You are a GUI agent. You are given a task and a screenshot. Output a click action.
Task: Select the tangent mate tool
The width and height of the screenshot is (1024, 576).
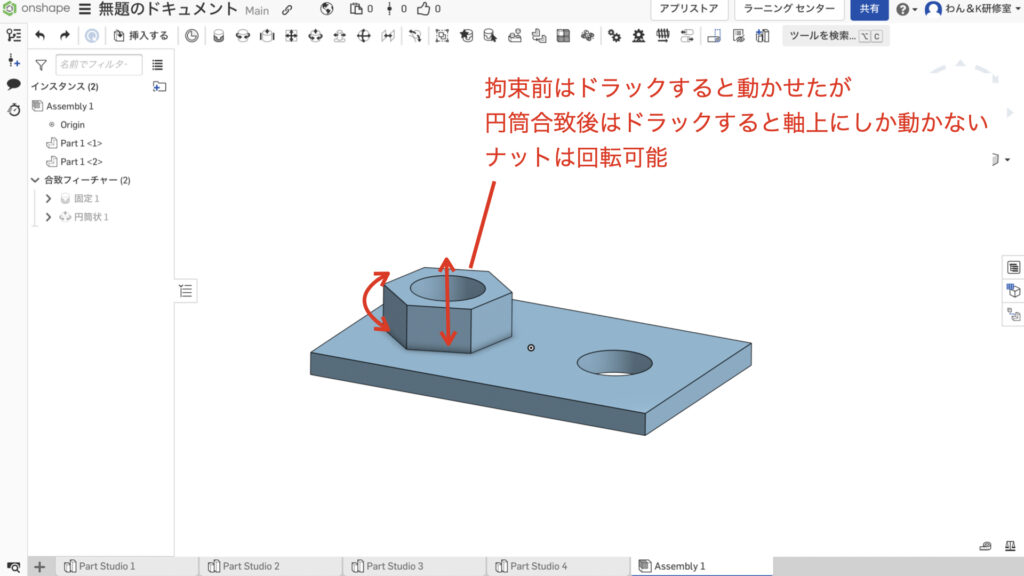415,36
